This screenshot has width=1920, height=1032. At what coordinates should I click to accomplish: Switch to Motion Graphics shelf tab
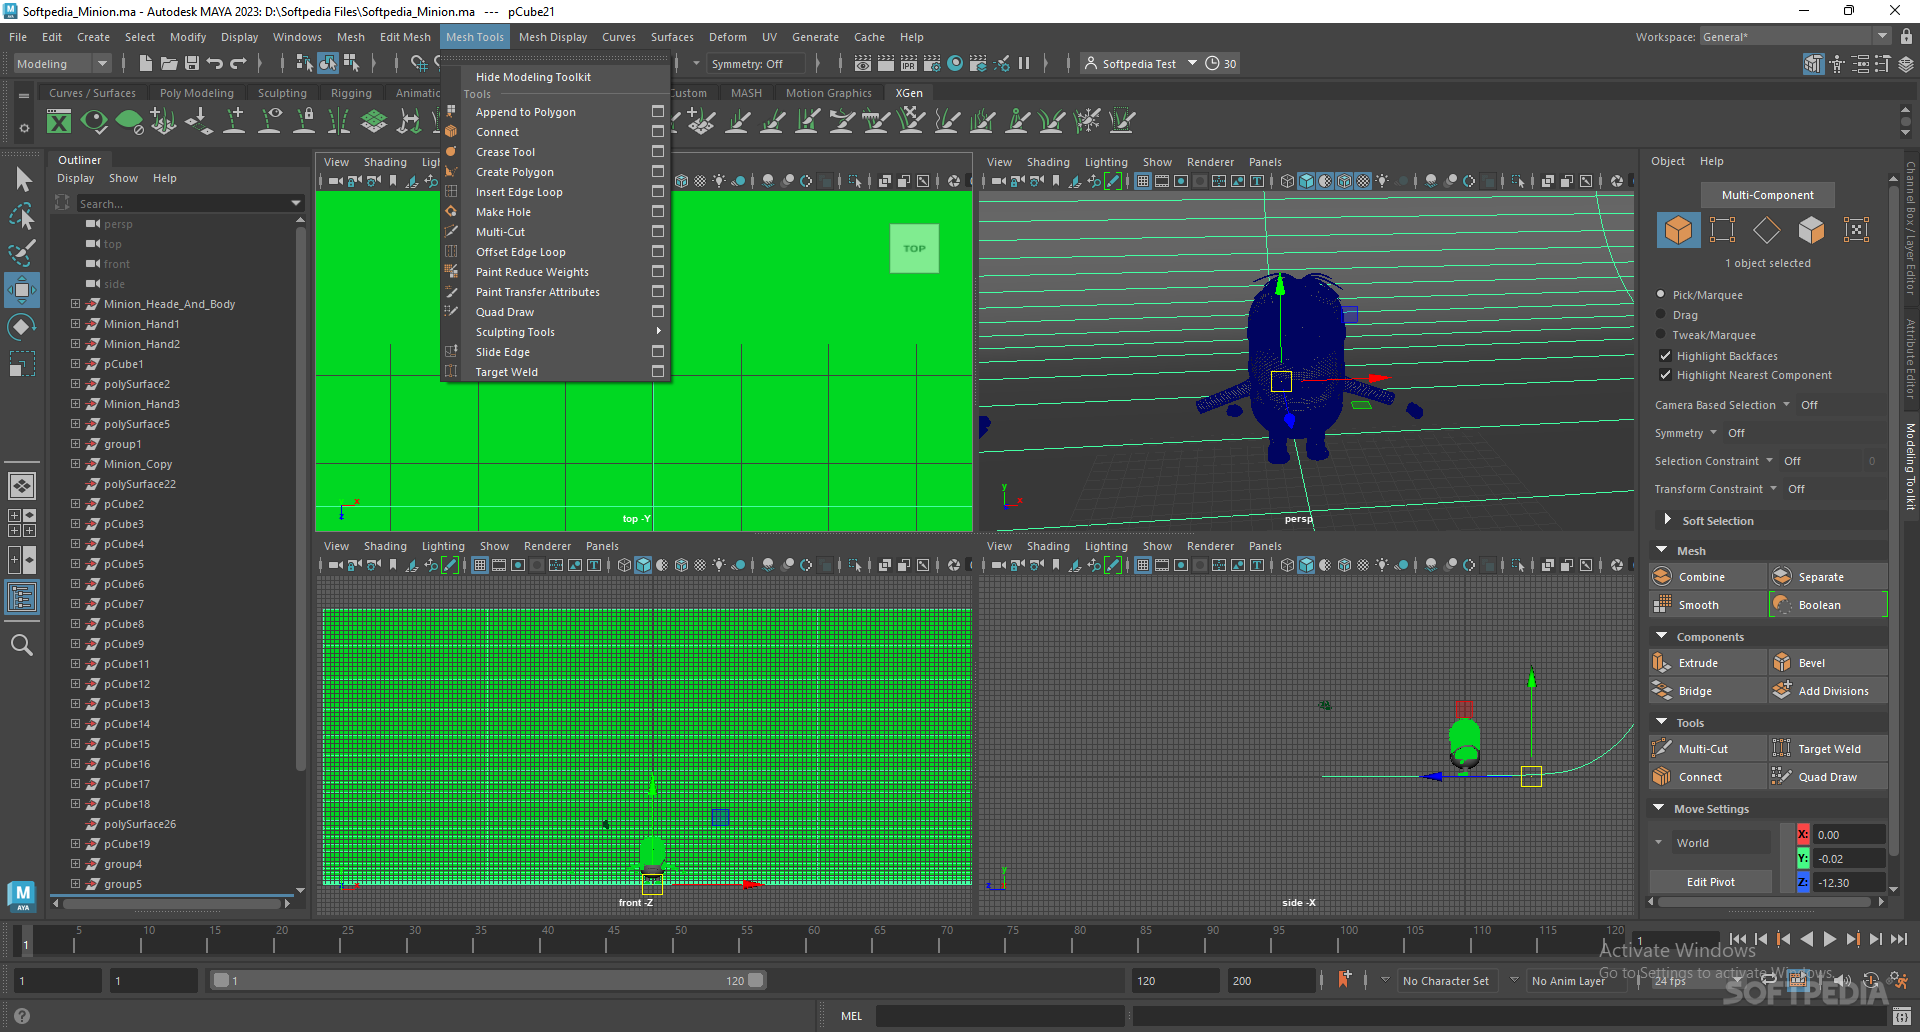[x=828, y=93]
